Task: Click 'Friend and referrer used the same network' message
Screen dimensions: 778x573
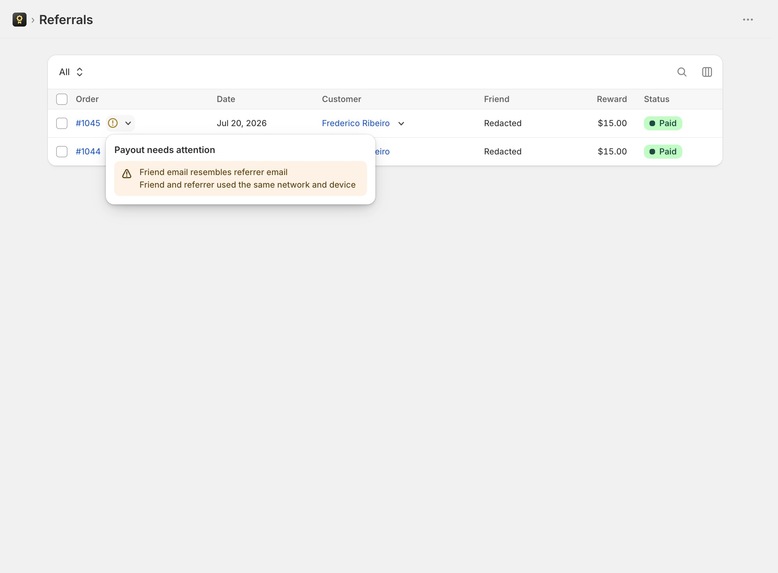Action: (248, 185)
